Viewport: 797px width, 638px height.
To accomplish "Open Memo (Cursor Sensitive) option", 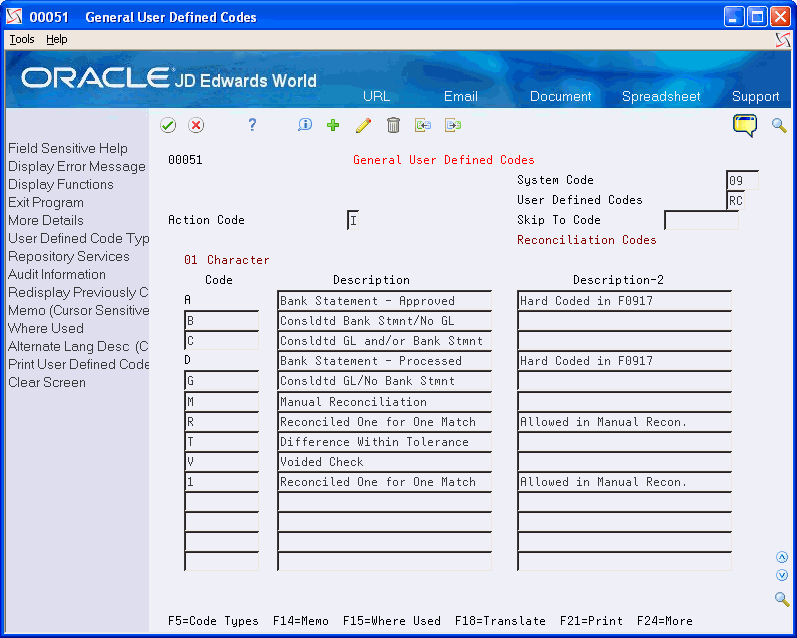I will (x=78, y=310).
